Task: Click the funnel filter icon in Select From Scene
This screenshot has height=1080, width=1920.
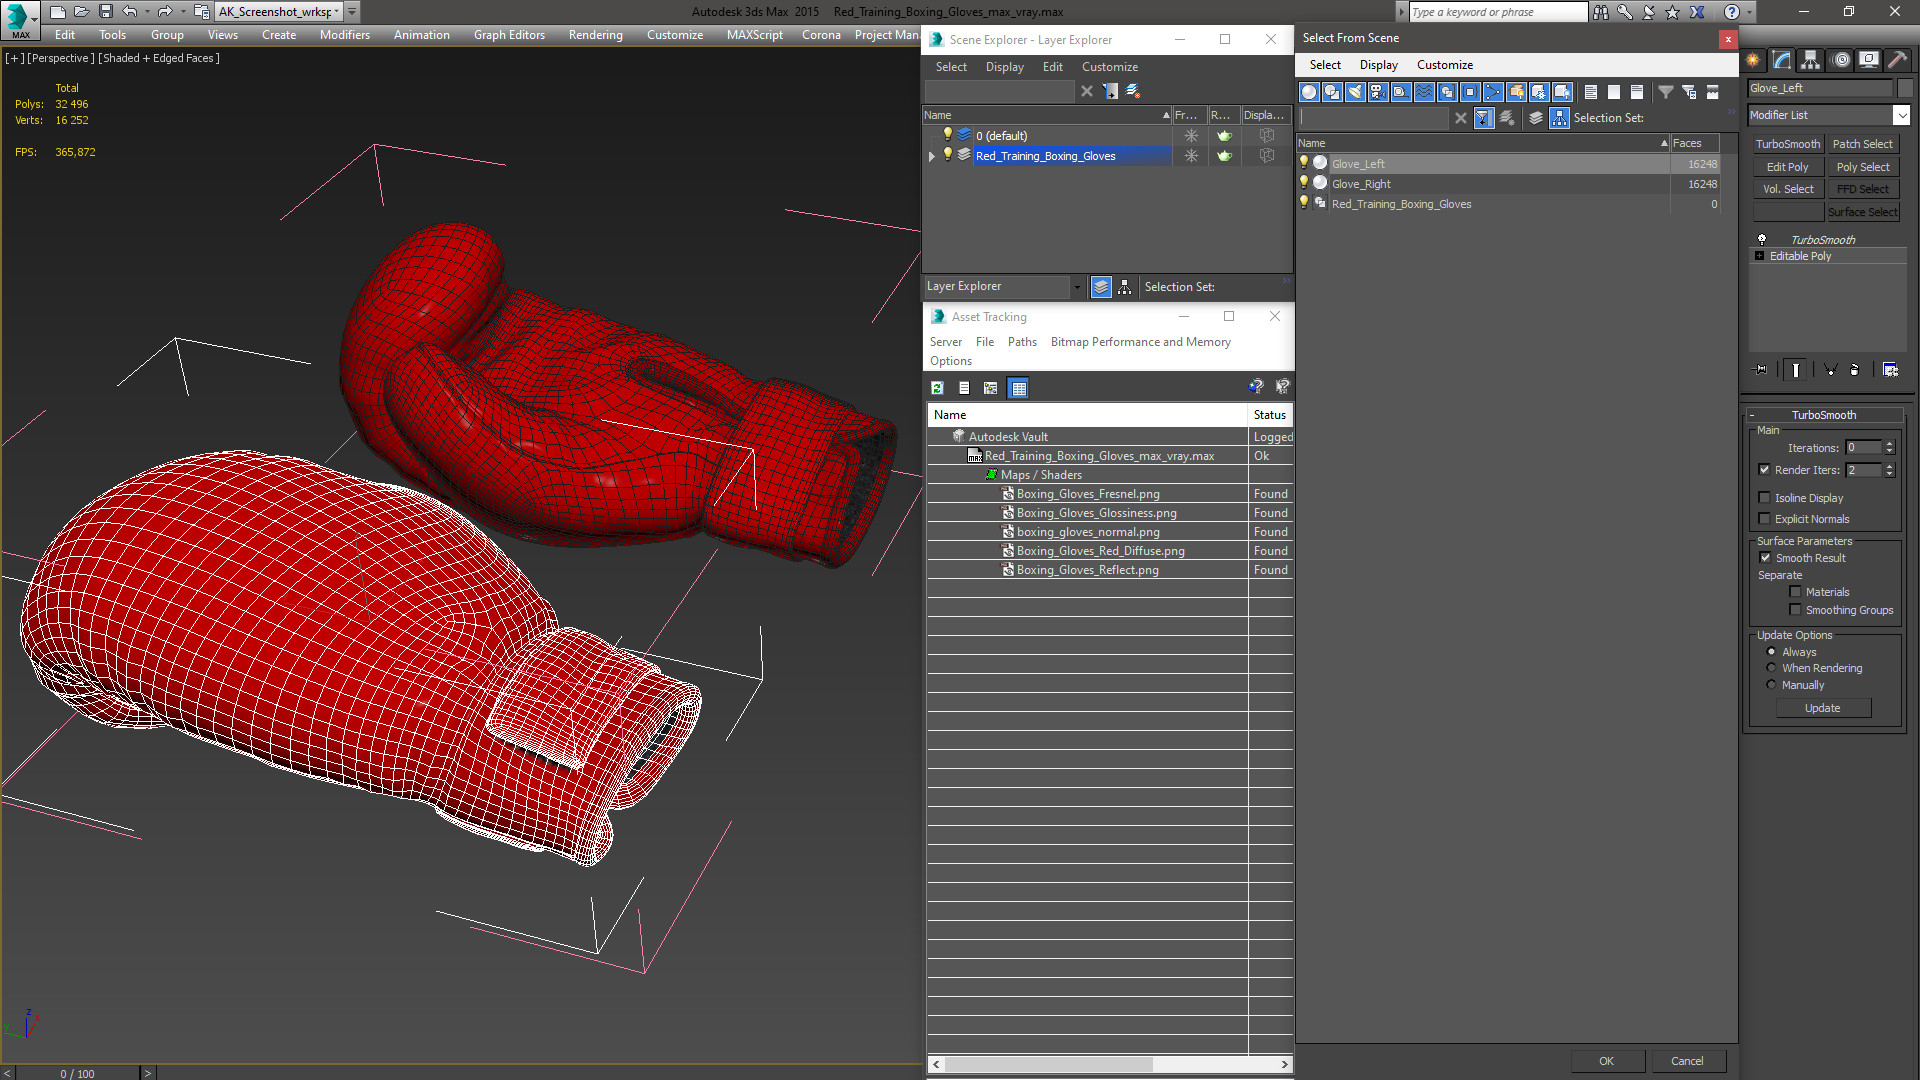Action: point(1666,92)
